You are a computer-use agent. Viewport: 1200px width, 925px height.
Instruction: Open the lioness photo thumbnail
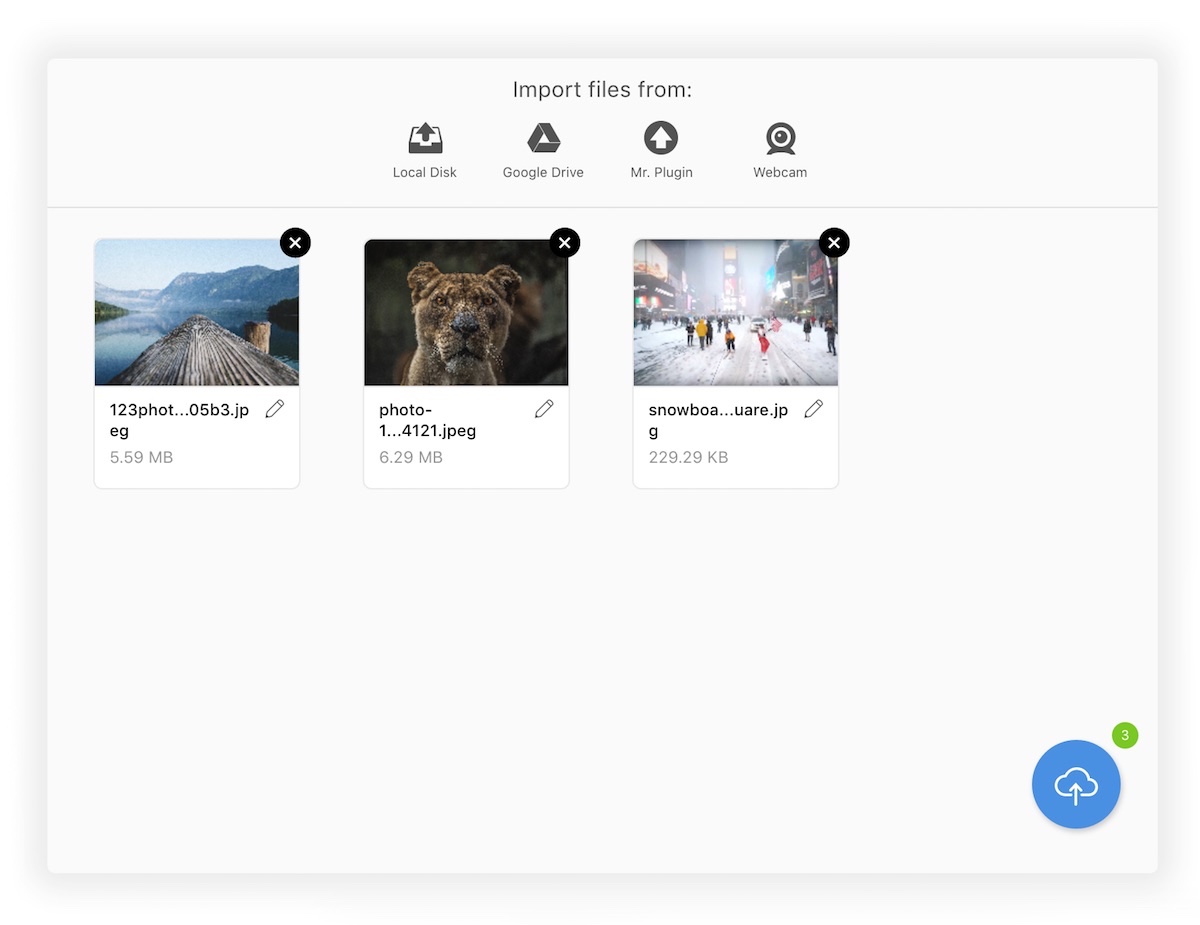coord(466,312)
